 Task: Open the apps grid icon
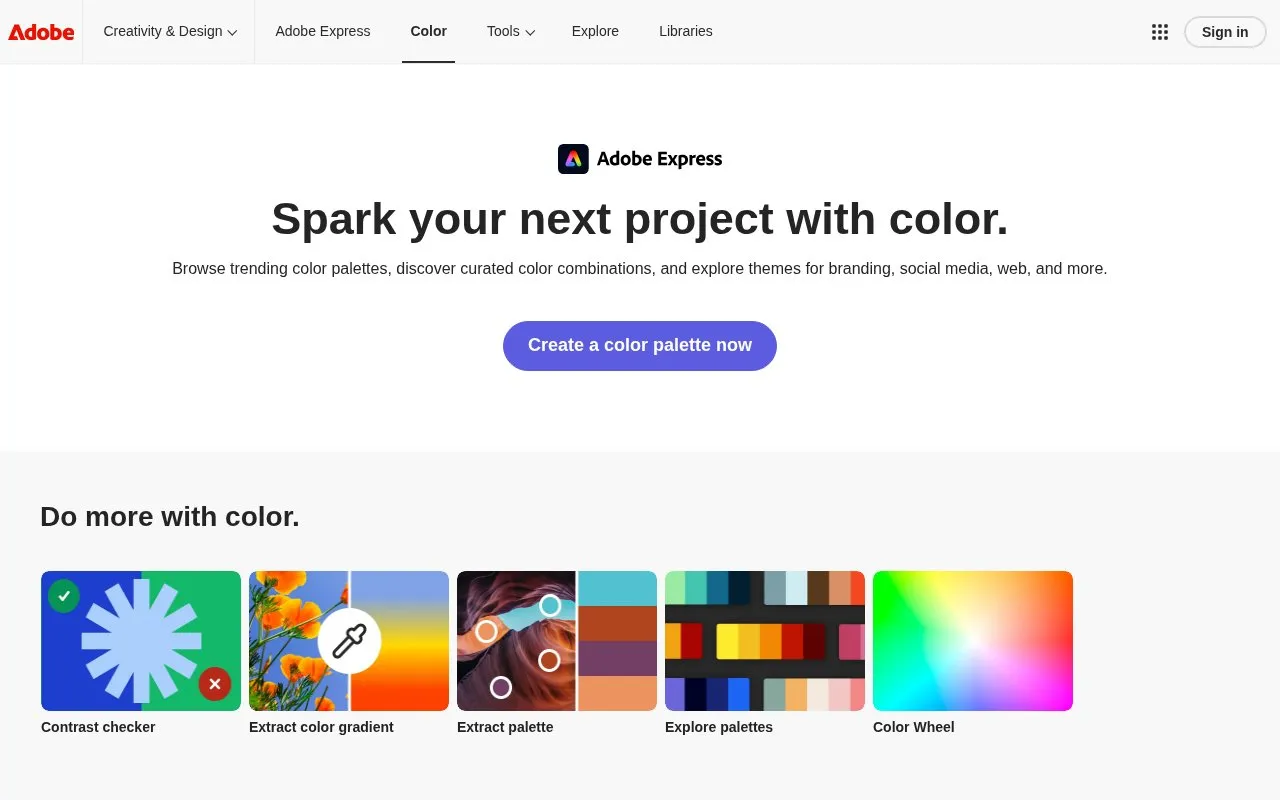(x=1160, y=32)
